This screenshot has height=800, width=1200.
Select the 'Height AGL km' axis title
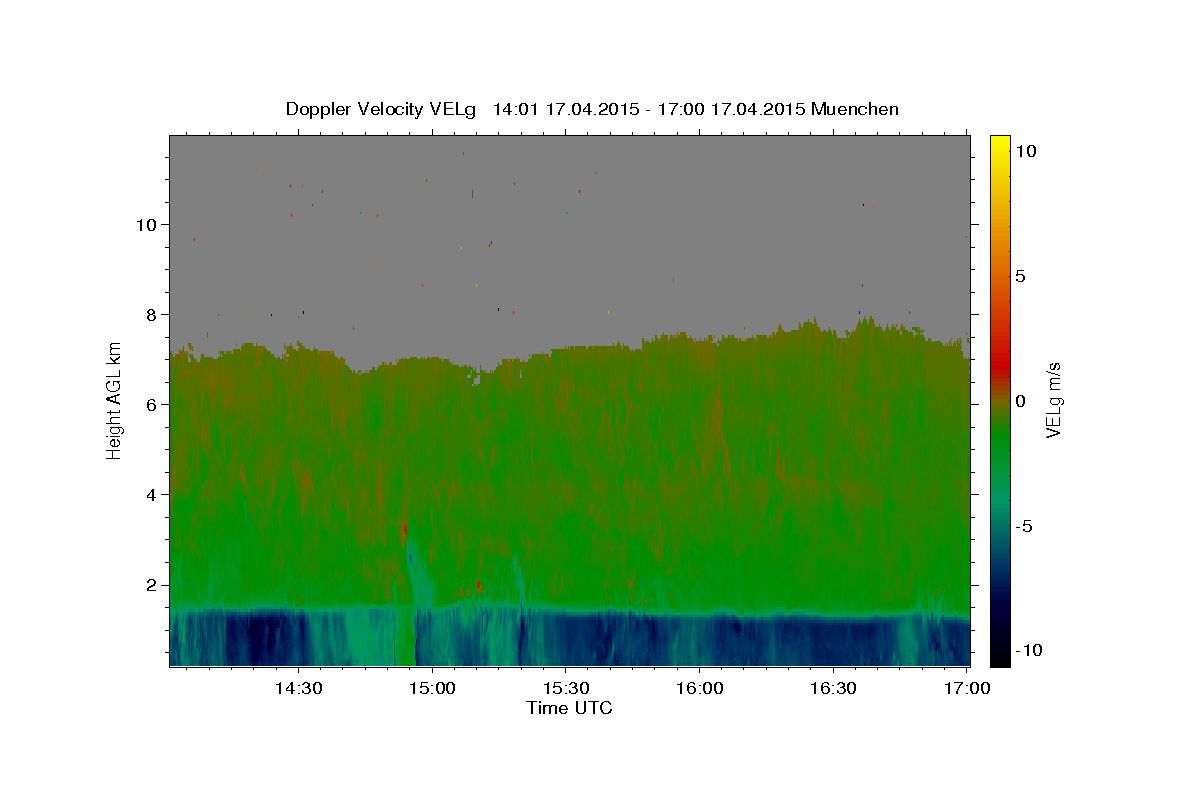115,400
